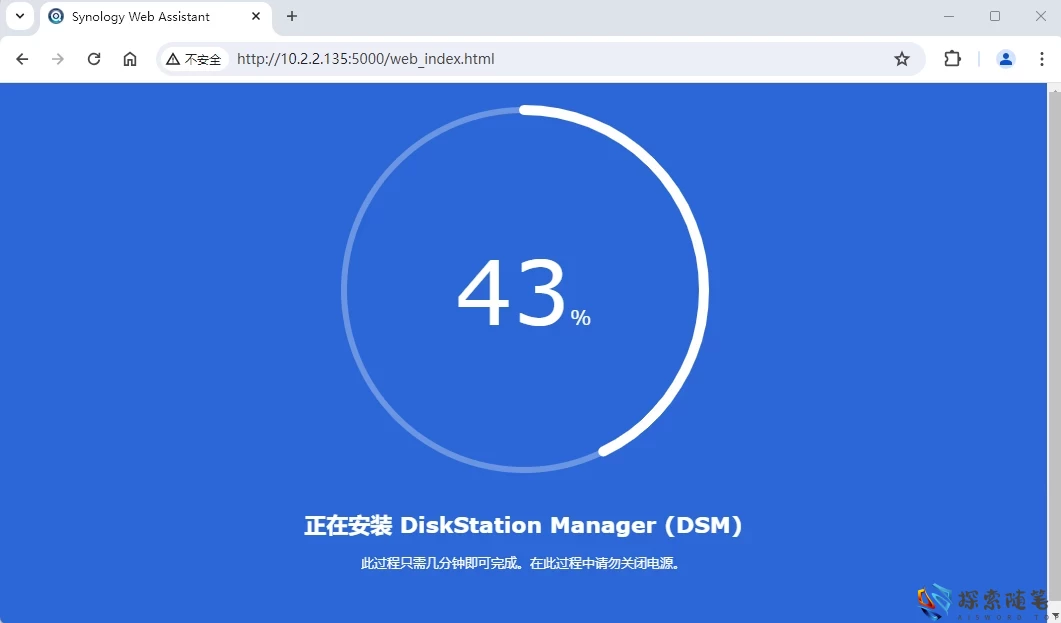Expand the tab search dropdown arrow

coord(19,16)
